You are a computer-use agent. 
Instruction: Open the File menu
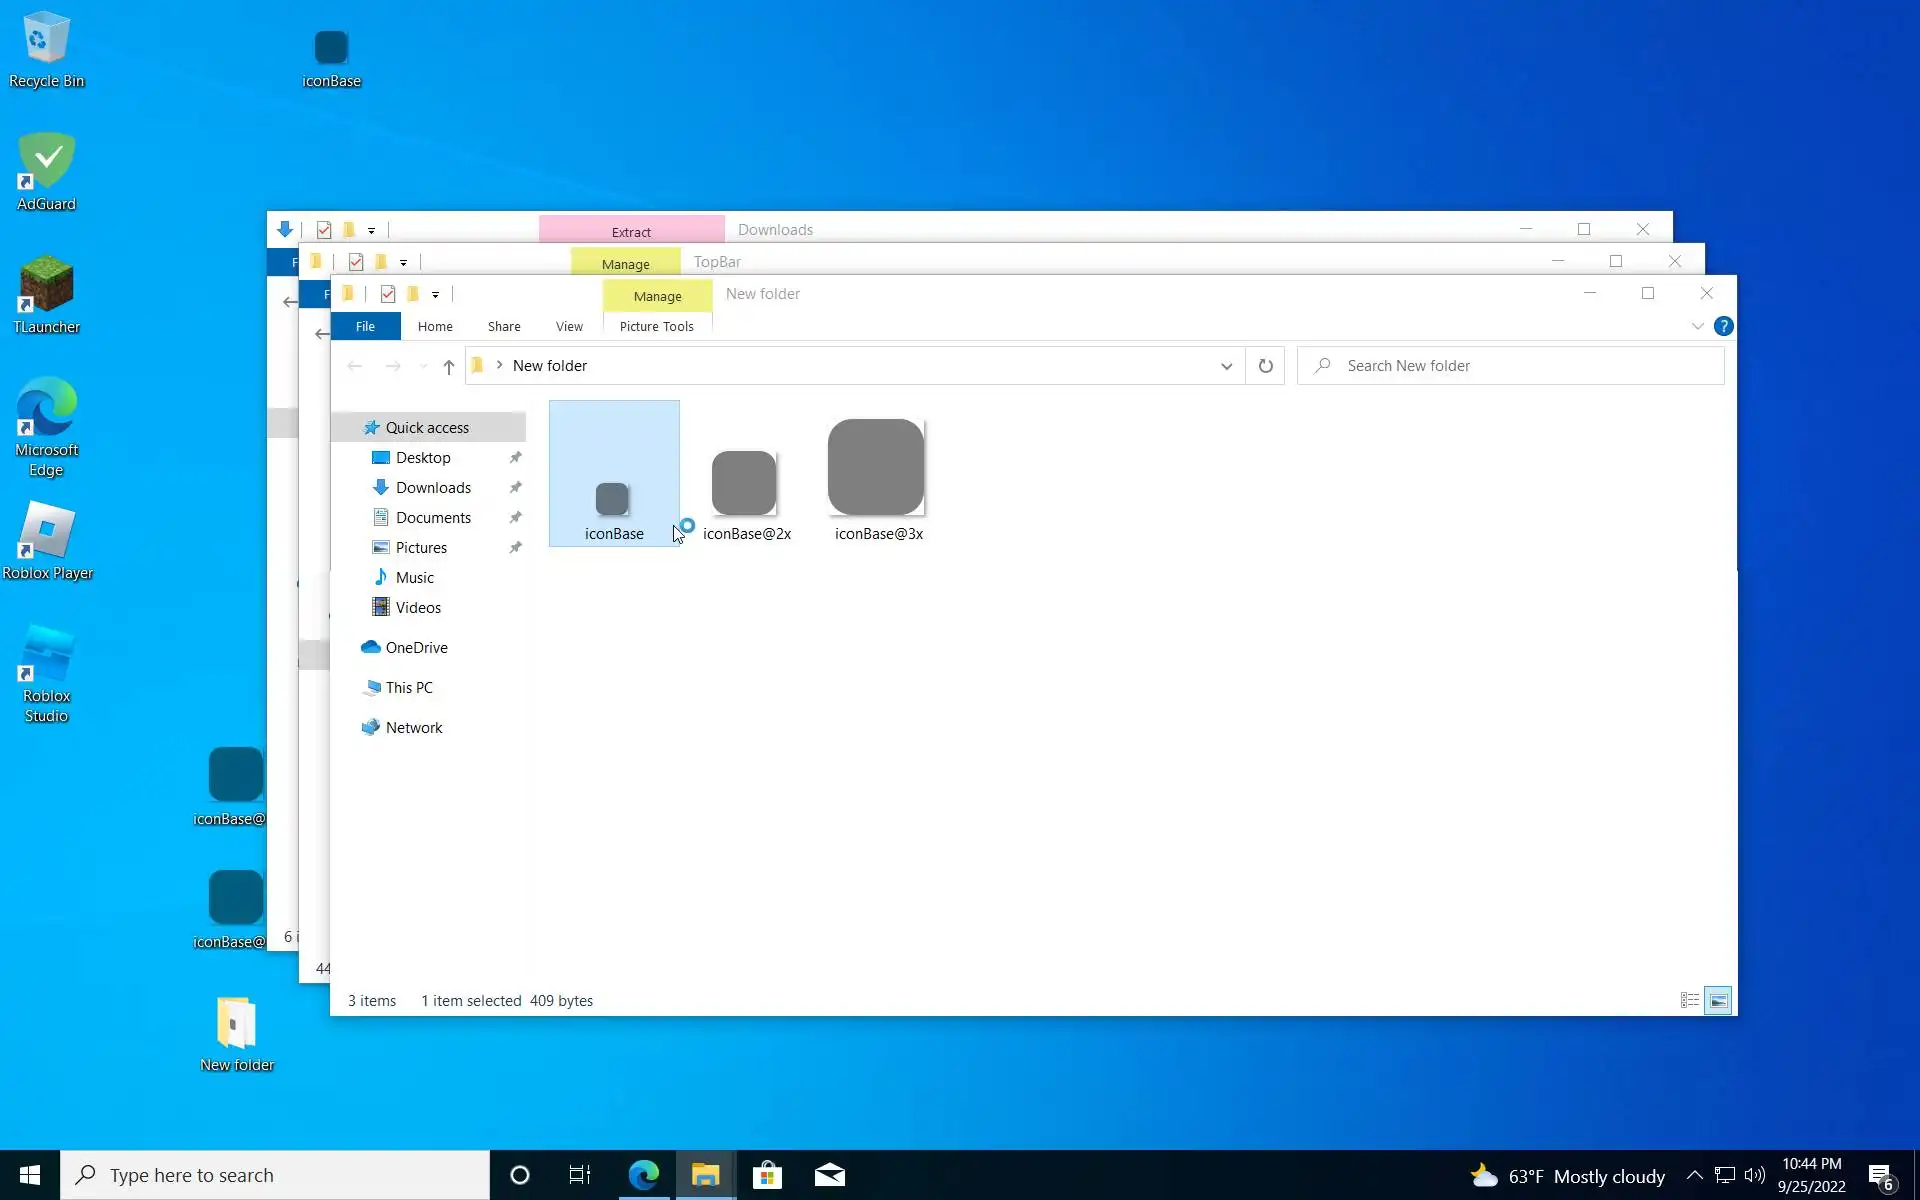pos(365,327)
